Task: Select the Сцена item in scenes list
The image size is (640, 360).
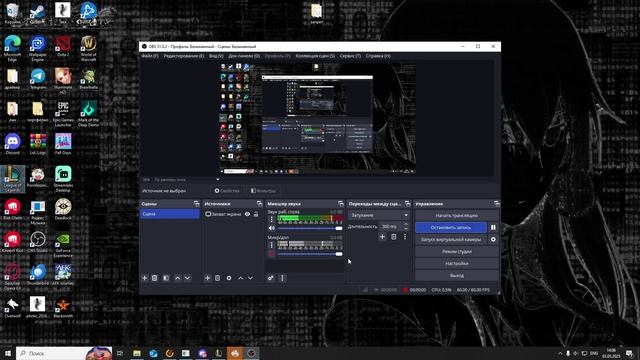Action: pos(170,214)
